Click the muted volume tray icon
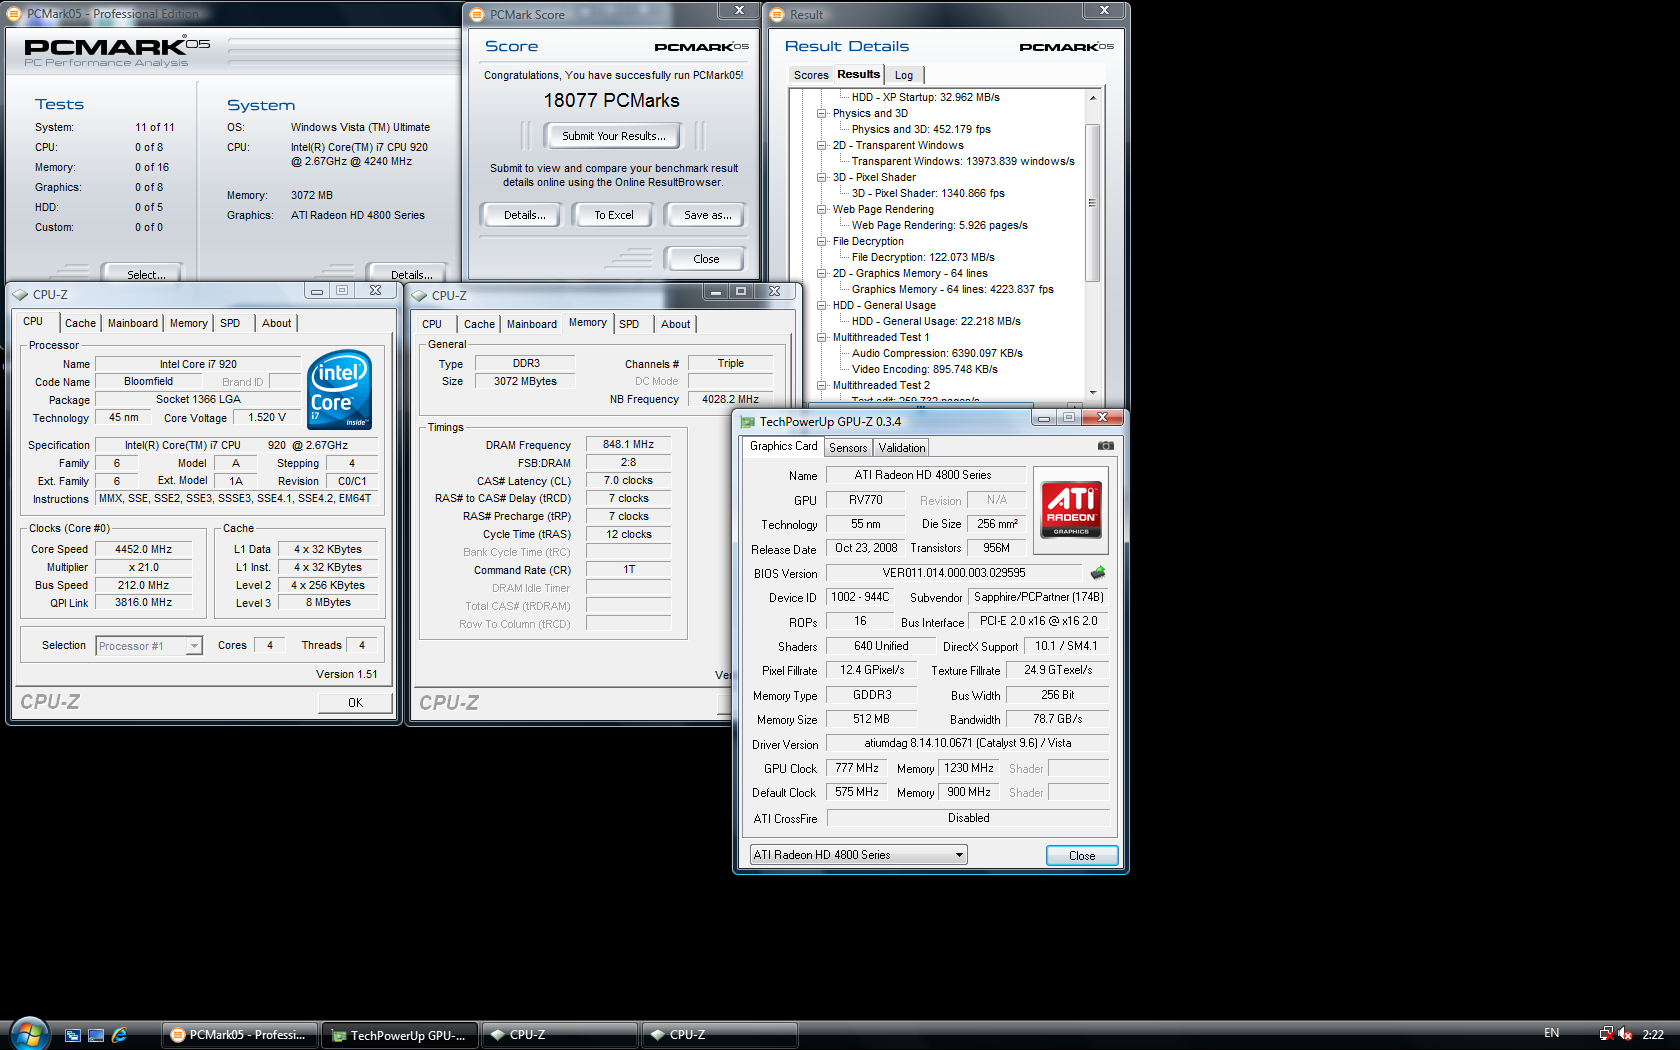Viewport: 1680px width, 1050px height. 1625,1034
